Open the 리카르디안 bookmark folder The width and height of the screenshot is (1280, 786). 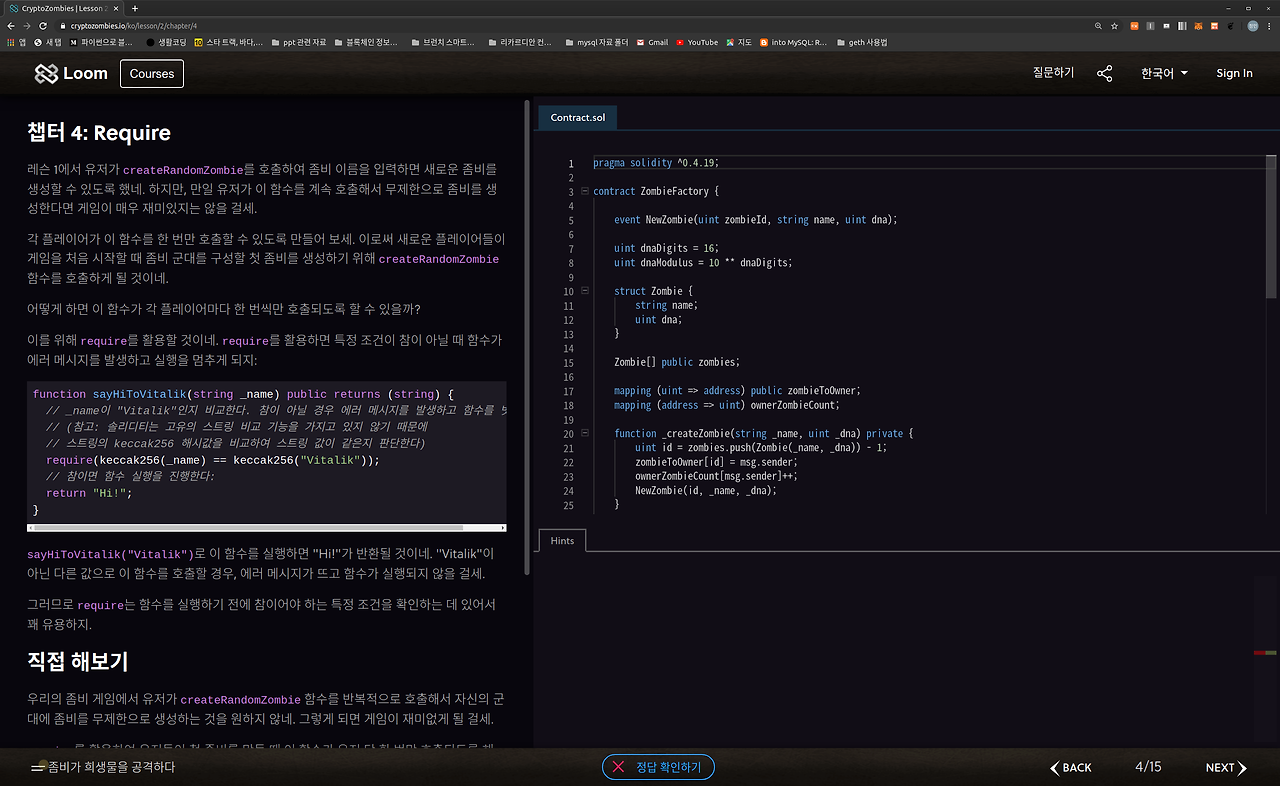pos(520,42)
